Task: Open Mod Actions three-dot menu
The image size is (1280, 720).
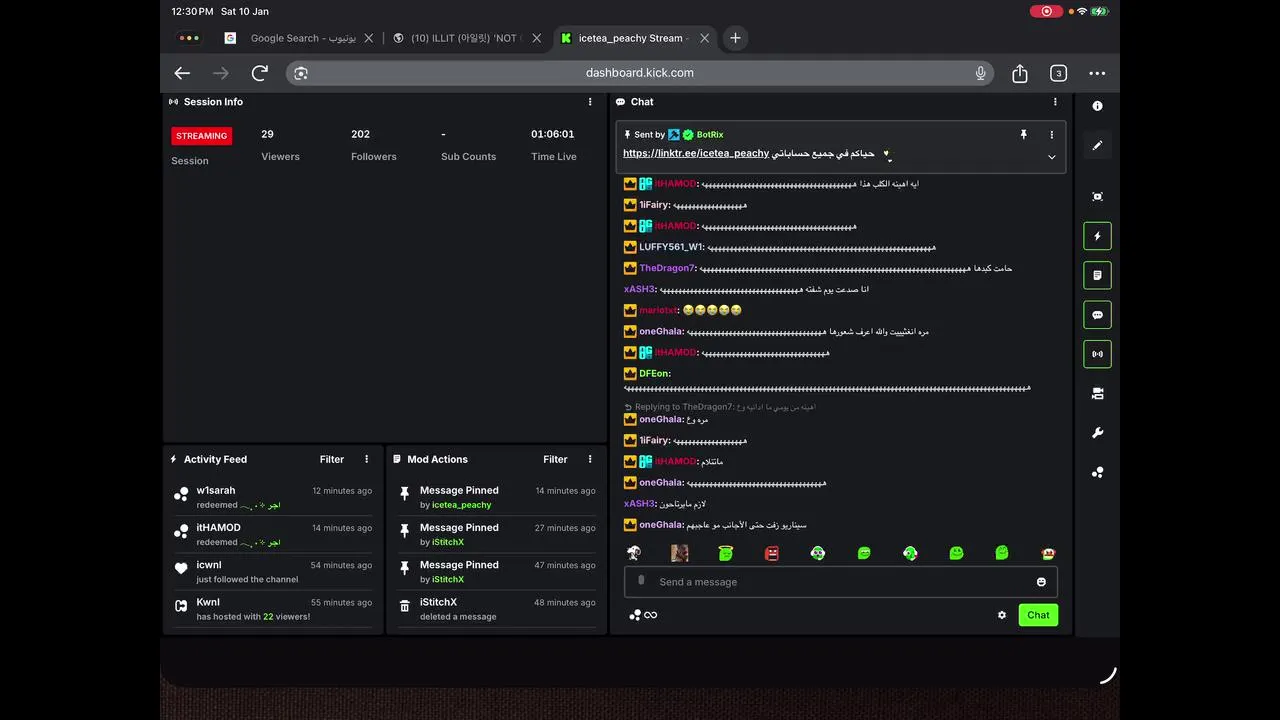Action: coord(590,460)
